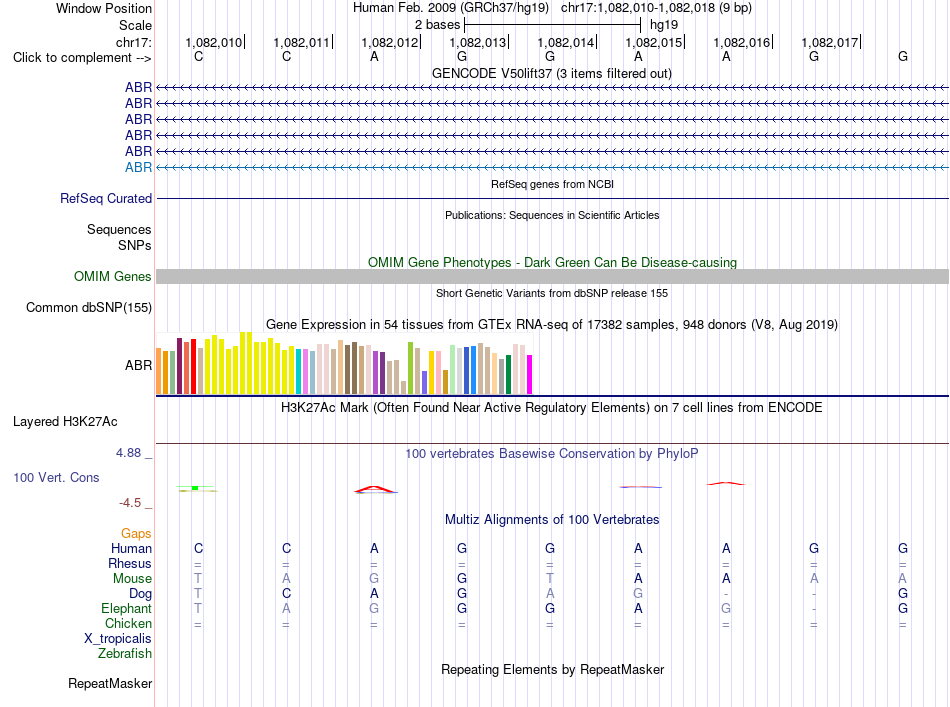Click the Human alignment row label
This screenshot has height=707, width=950.
[x=131, y=548]
